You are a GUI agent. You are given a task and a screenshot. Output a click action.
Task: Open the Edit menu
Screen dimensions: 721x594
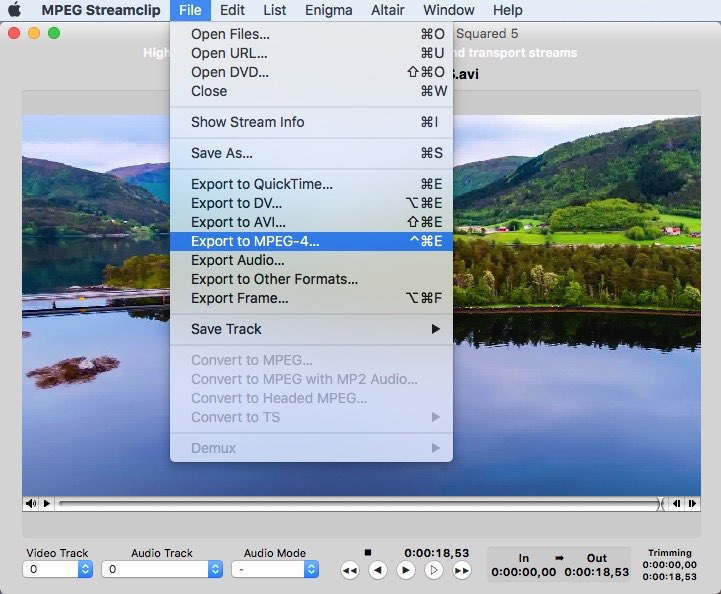click(x=232, y=10)
